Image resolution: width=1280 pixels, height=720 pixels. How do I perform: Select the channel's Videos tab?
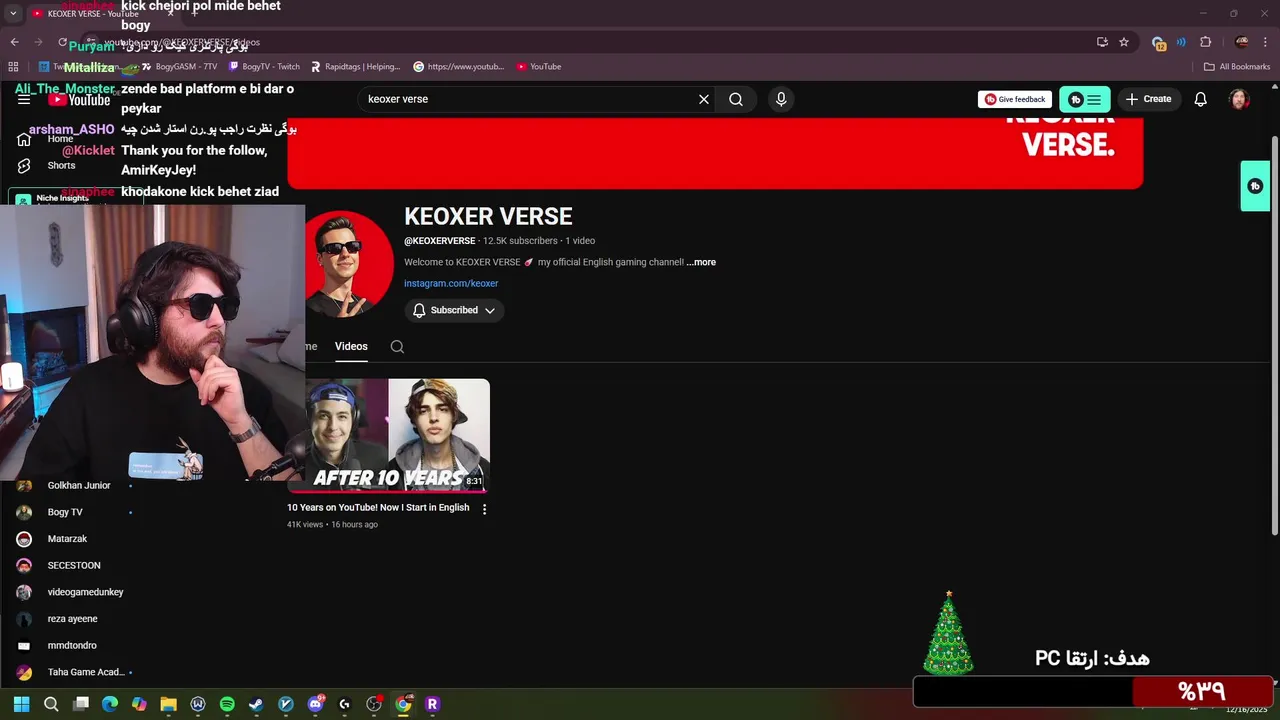click(x=351, y=346)
